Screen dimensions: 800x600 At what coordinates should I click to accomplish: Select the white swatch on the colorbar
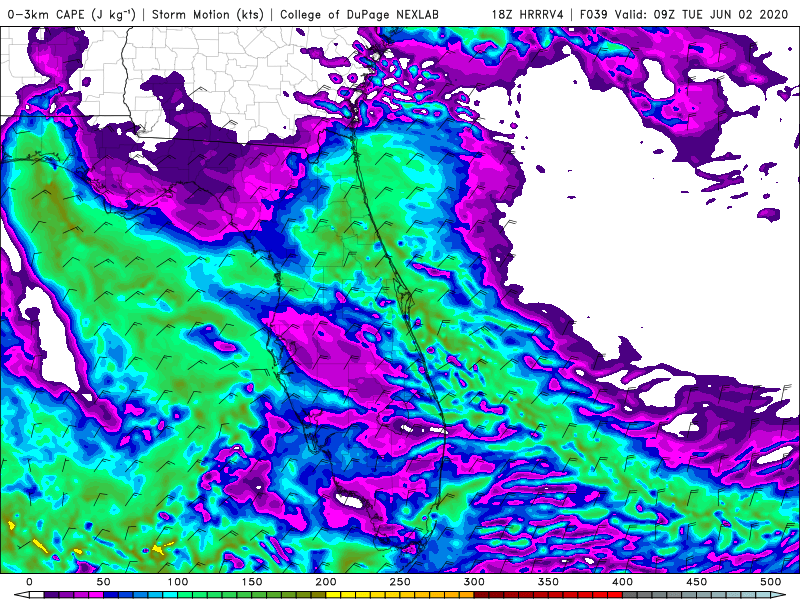pos(37,595)
